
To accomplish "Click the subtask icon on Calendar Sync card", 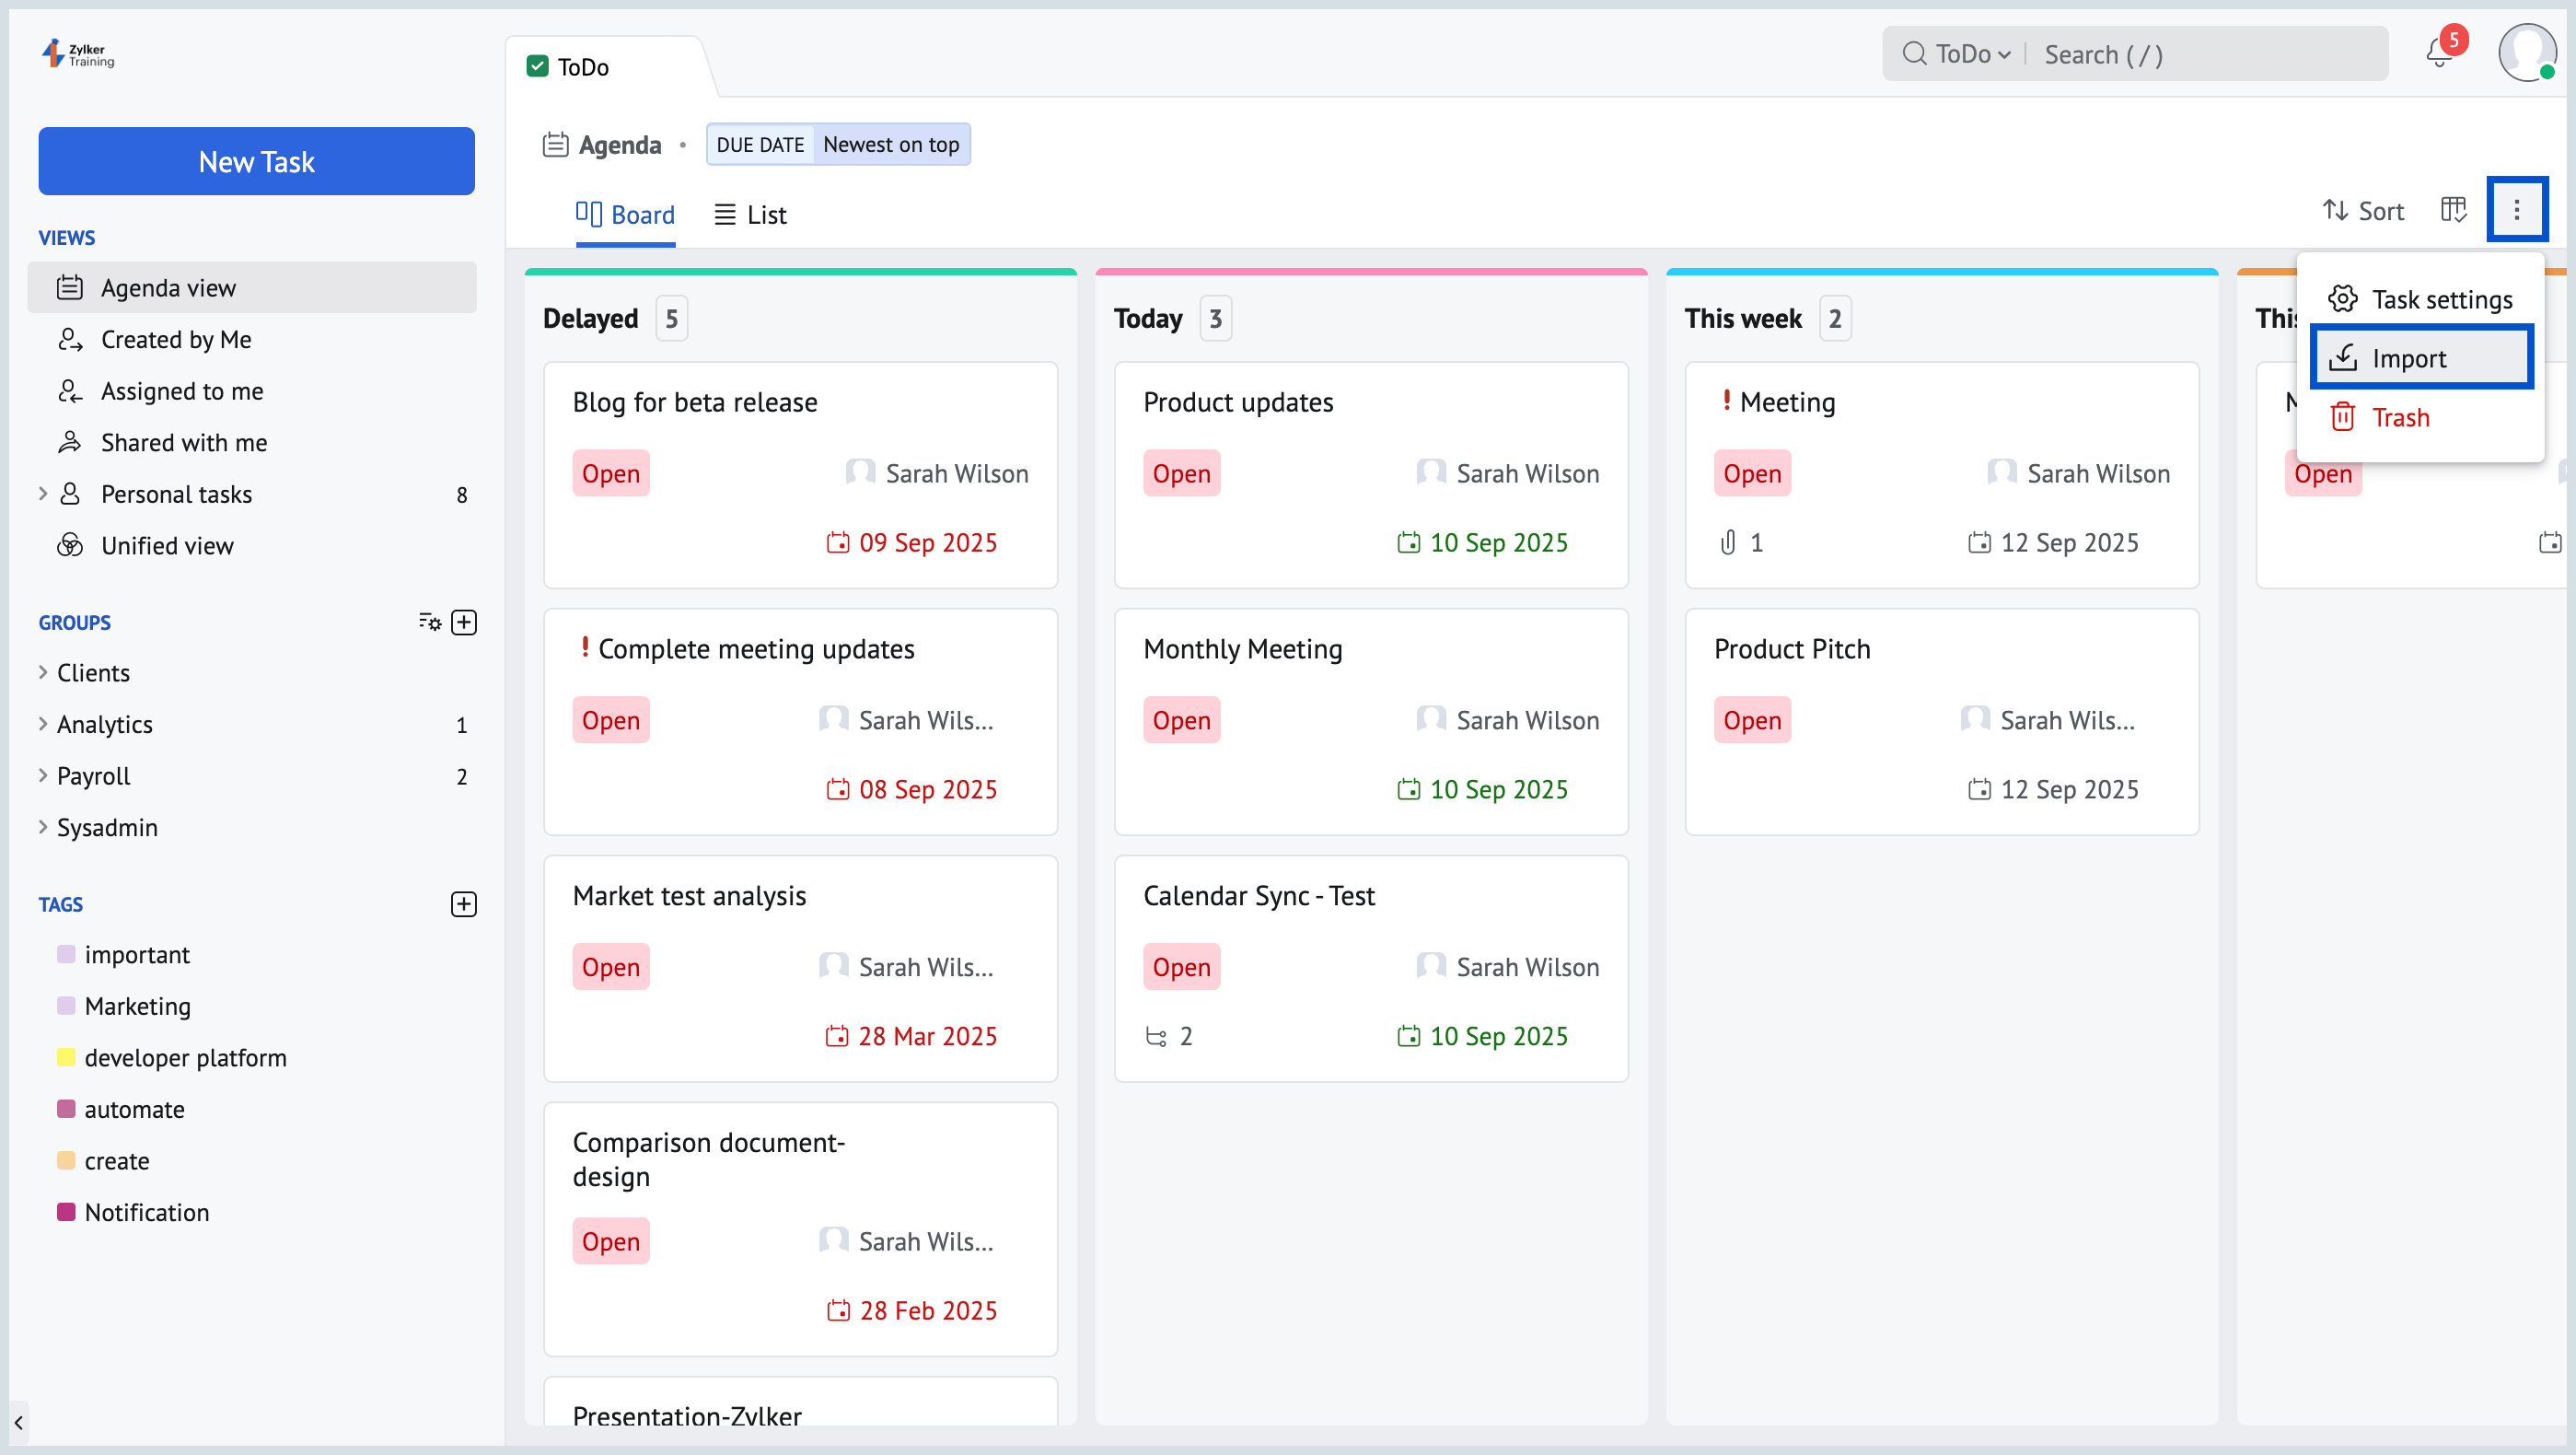I will pyautogui.click(x=1156, y=1036).
